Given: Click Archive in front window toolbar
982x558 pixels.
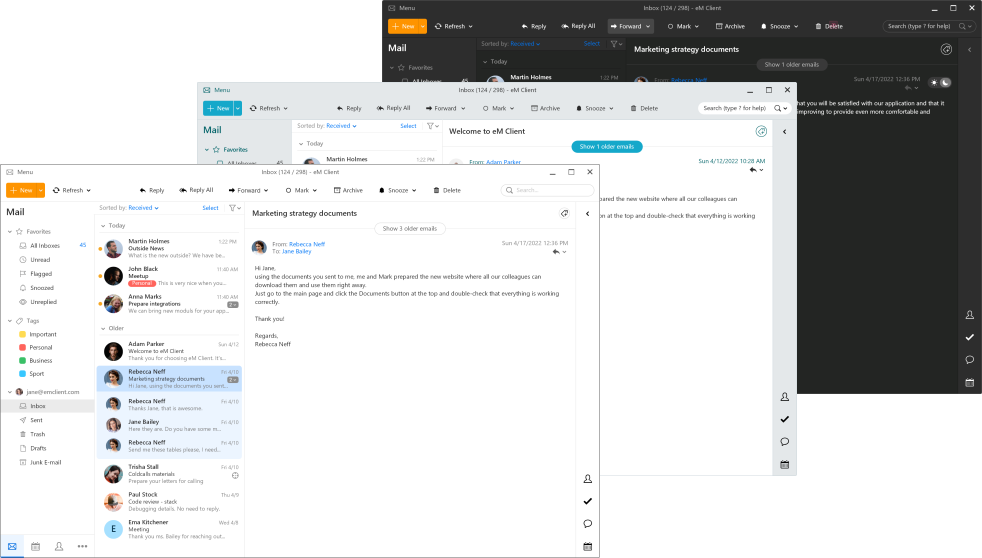Looking at the screenshot, I should pyautogui.click(x=348, y=190).
